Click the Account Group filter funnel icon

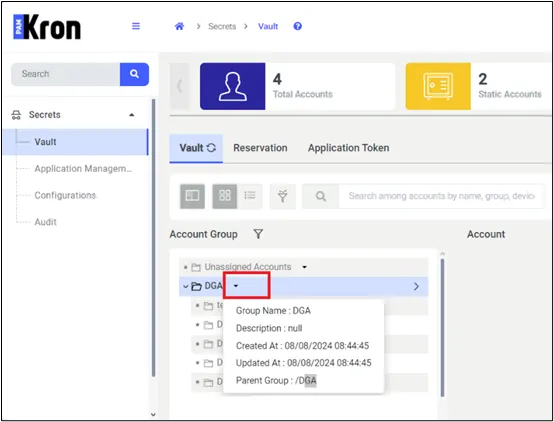258,234
